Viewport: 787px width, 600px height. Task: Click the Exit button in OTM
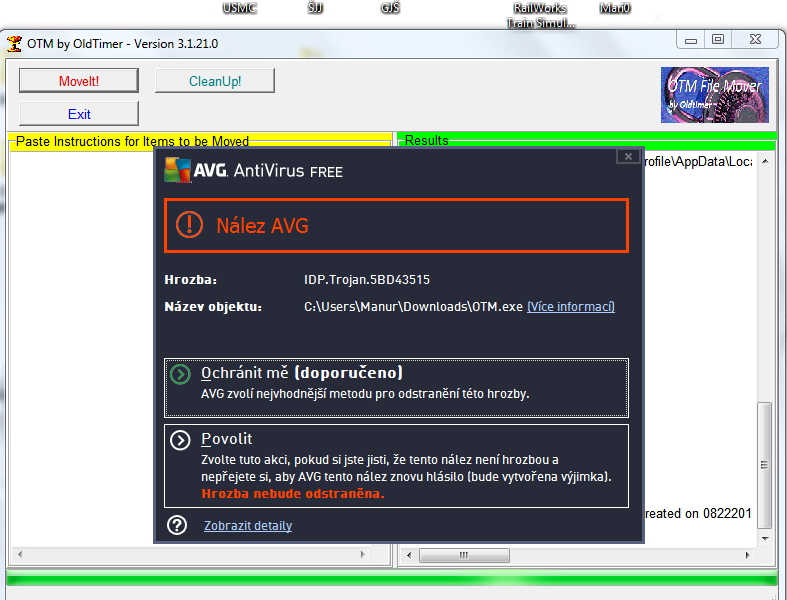click(79, 114)
